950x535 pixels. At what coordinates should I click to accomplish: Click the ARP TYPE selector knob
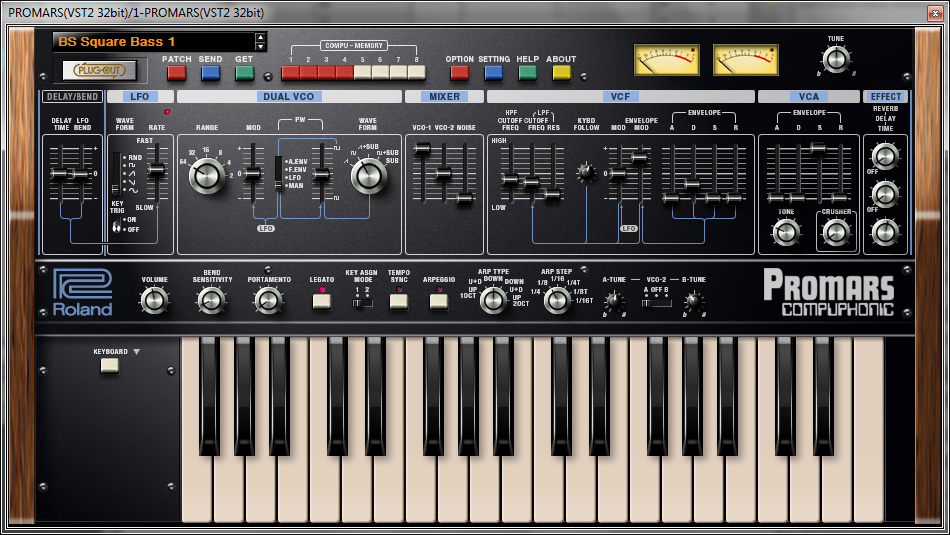click(493, 300)
